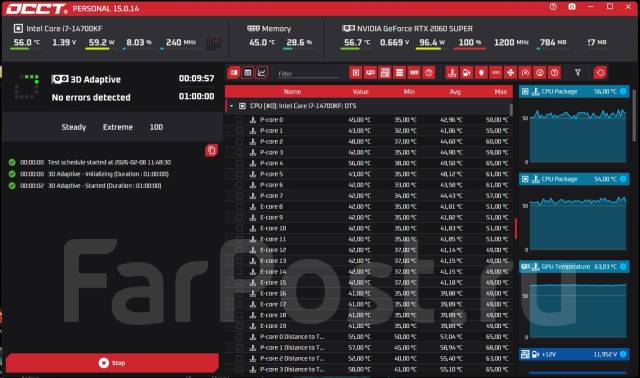Click the 3D Adaptive - Started log entry

104,186
